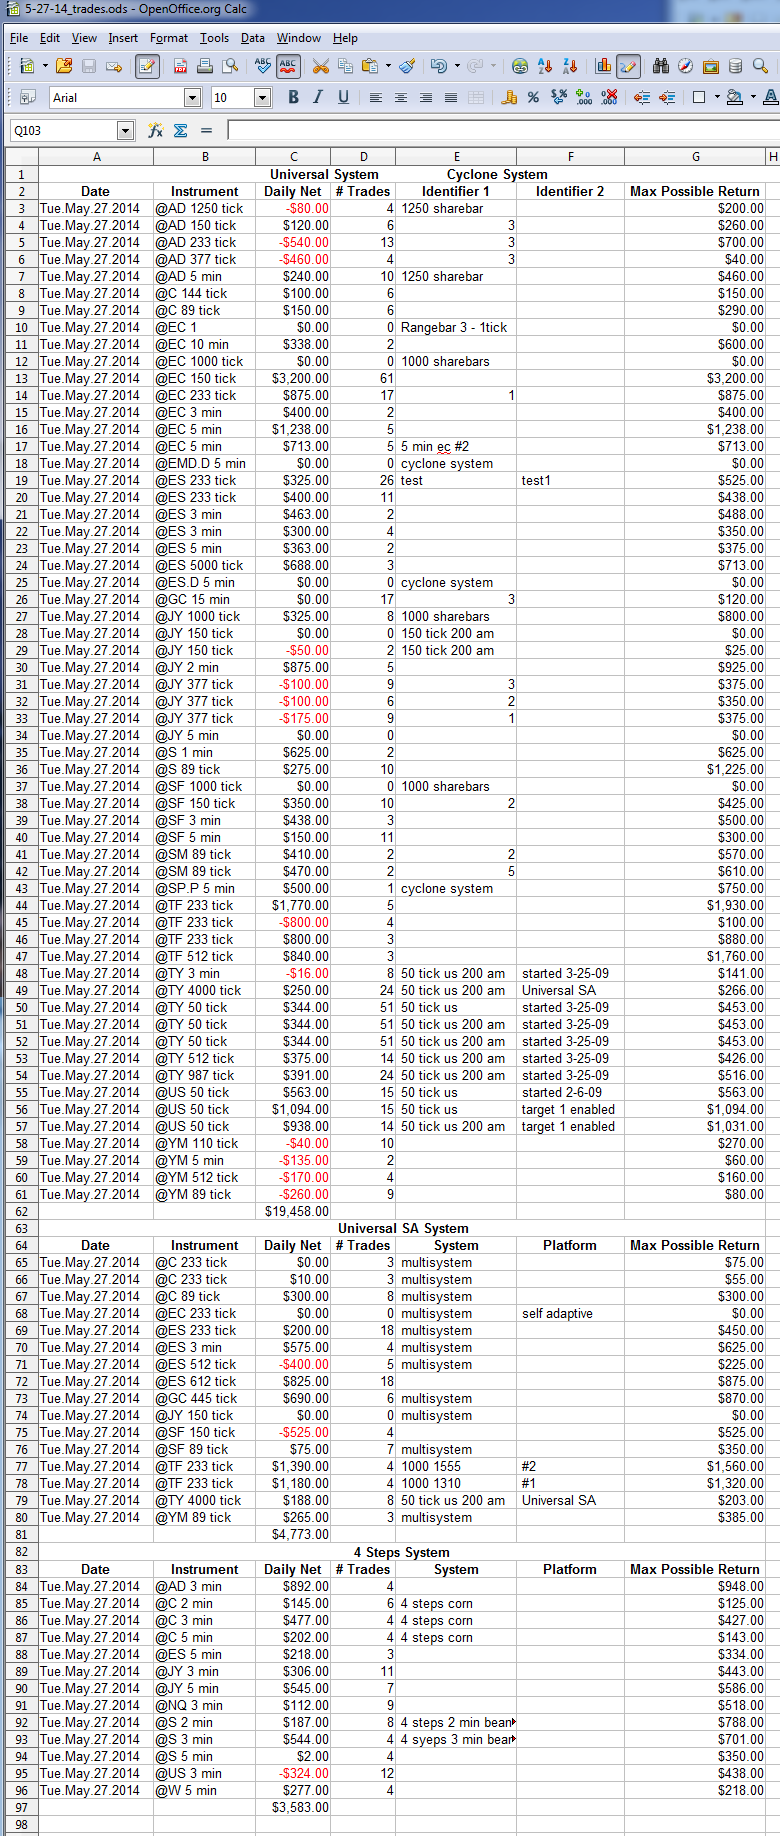Image resolution: width=780 pixels, height=1836 pixels.
Task: Click the New spreadsheet document icon
Action: pyautogui.click(x=26, y=66)
